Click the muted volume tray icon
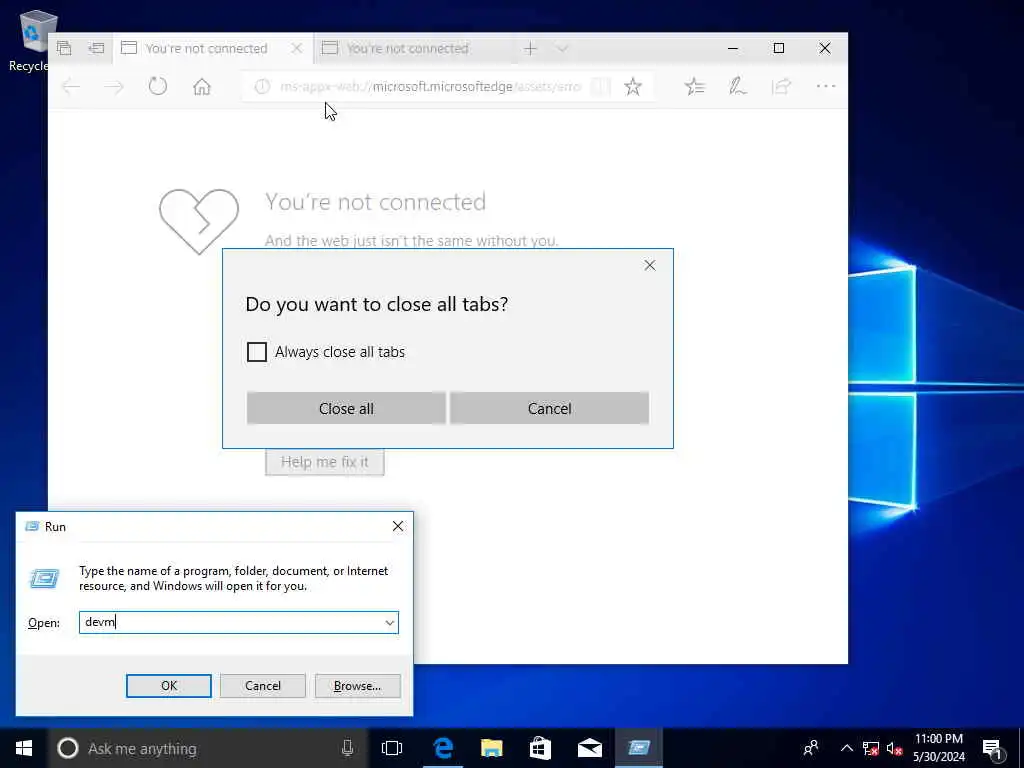 click(x=895, y=748)
